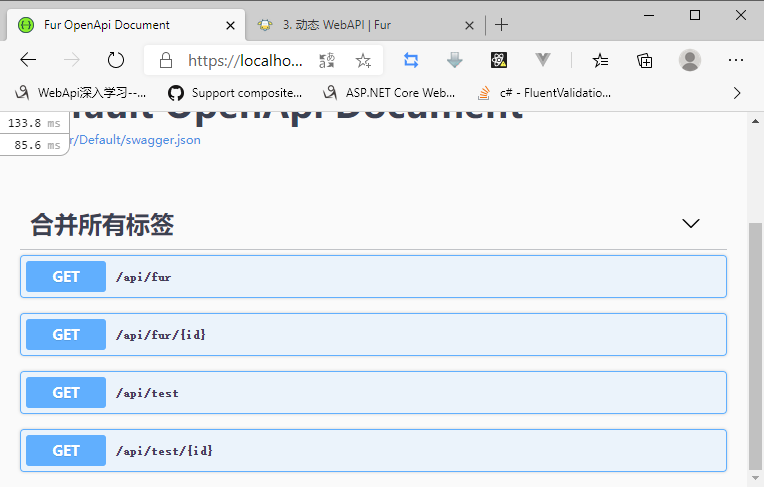The image size is (764, 487).
Task: Refresh the current page
Action: [116, 60]
